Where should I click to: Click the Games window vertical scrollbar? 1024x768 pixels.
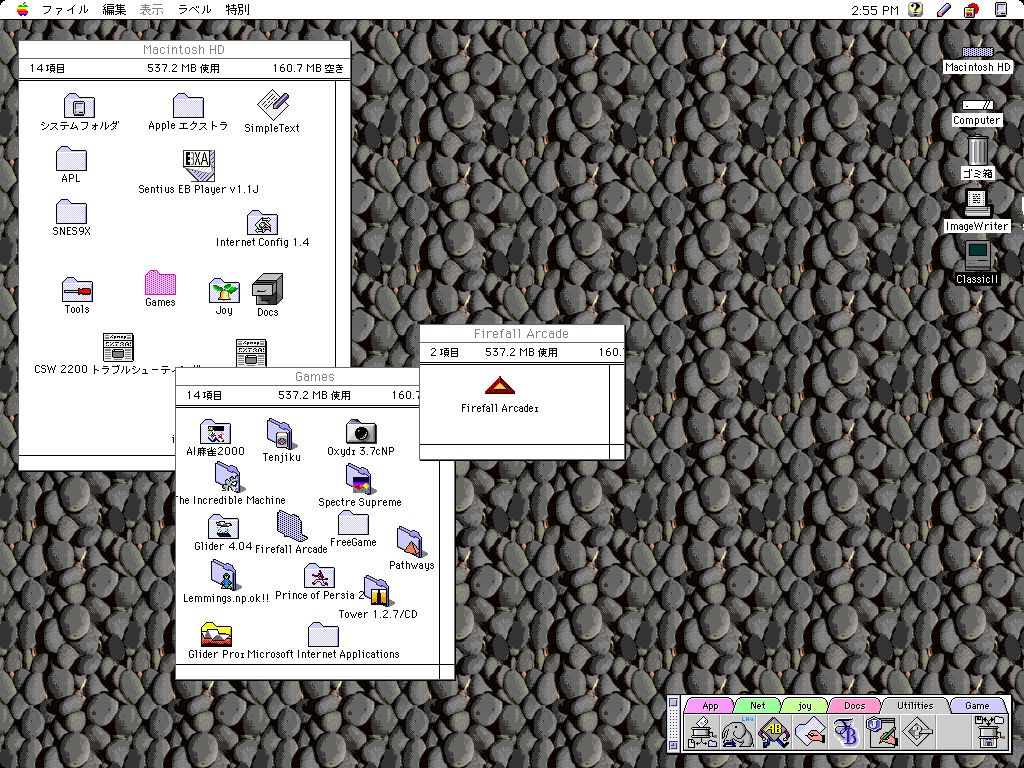pyautogui.click(x=447, y=562)
